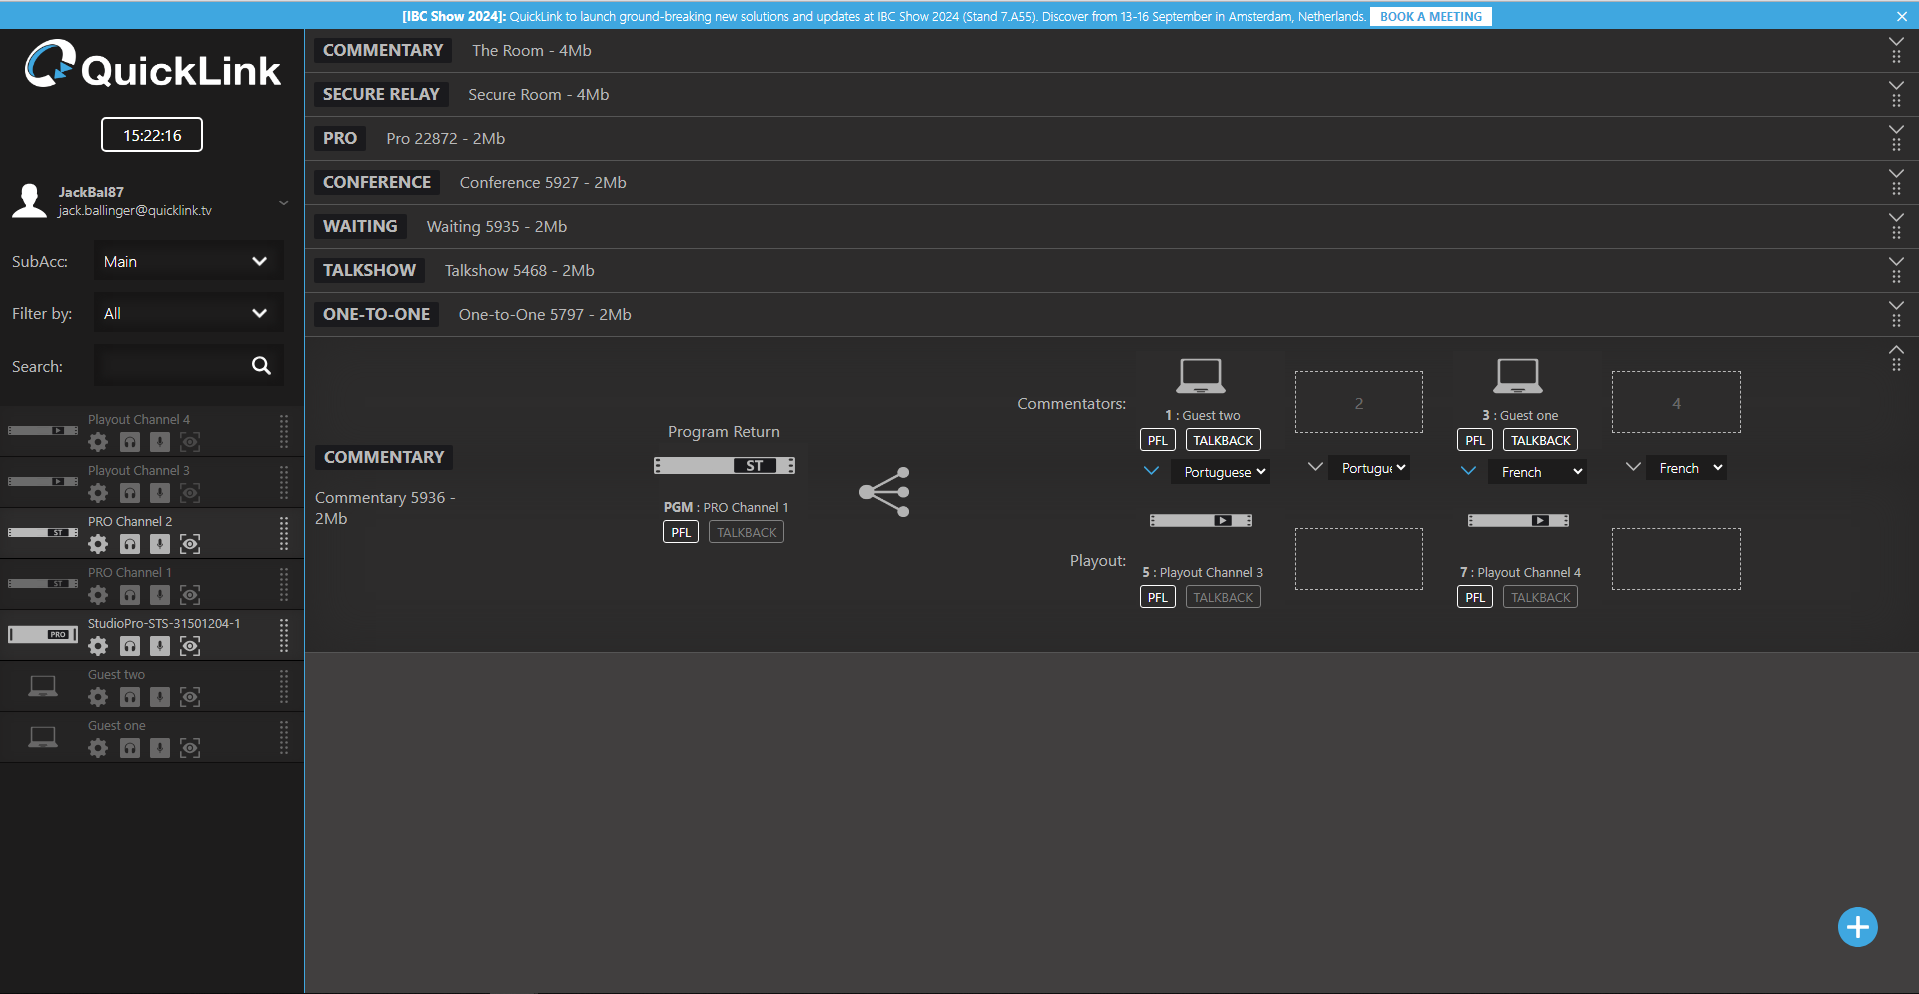Viewport: 1919px width, 994px height.
Task: Click the empty commentator slot 4
Action: [1676, 402]
